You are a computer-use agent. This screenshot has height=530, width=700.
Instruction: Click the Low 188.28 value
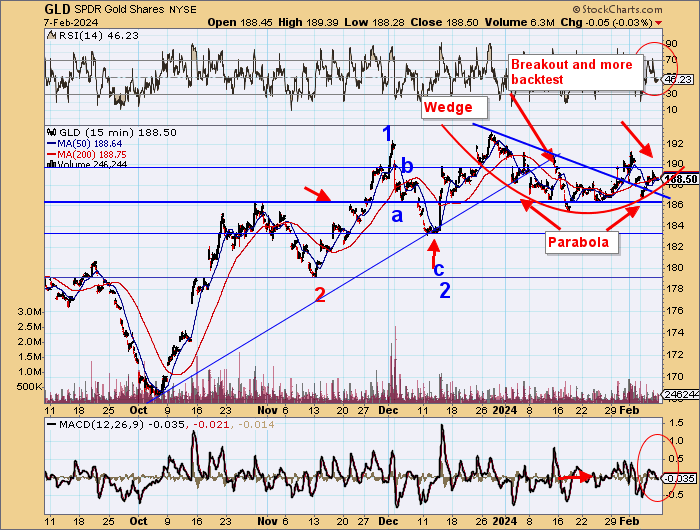377,22
